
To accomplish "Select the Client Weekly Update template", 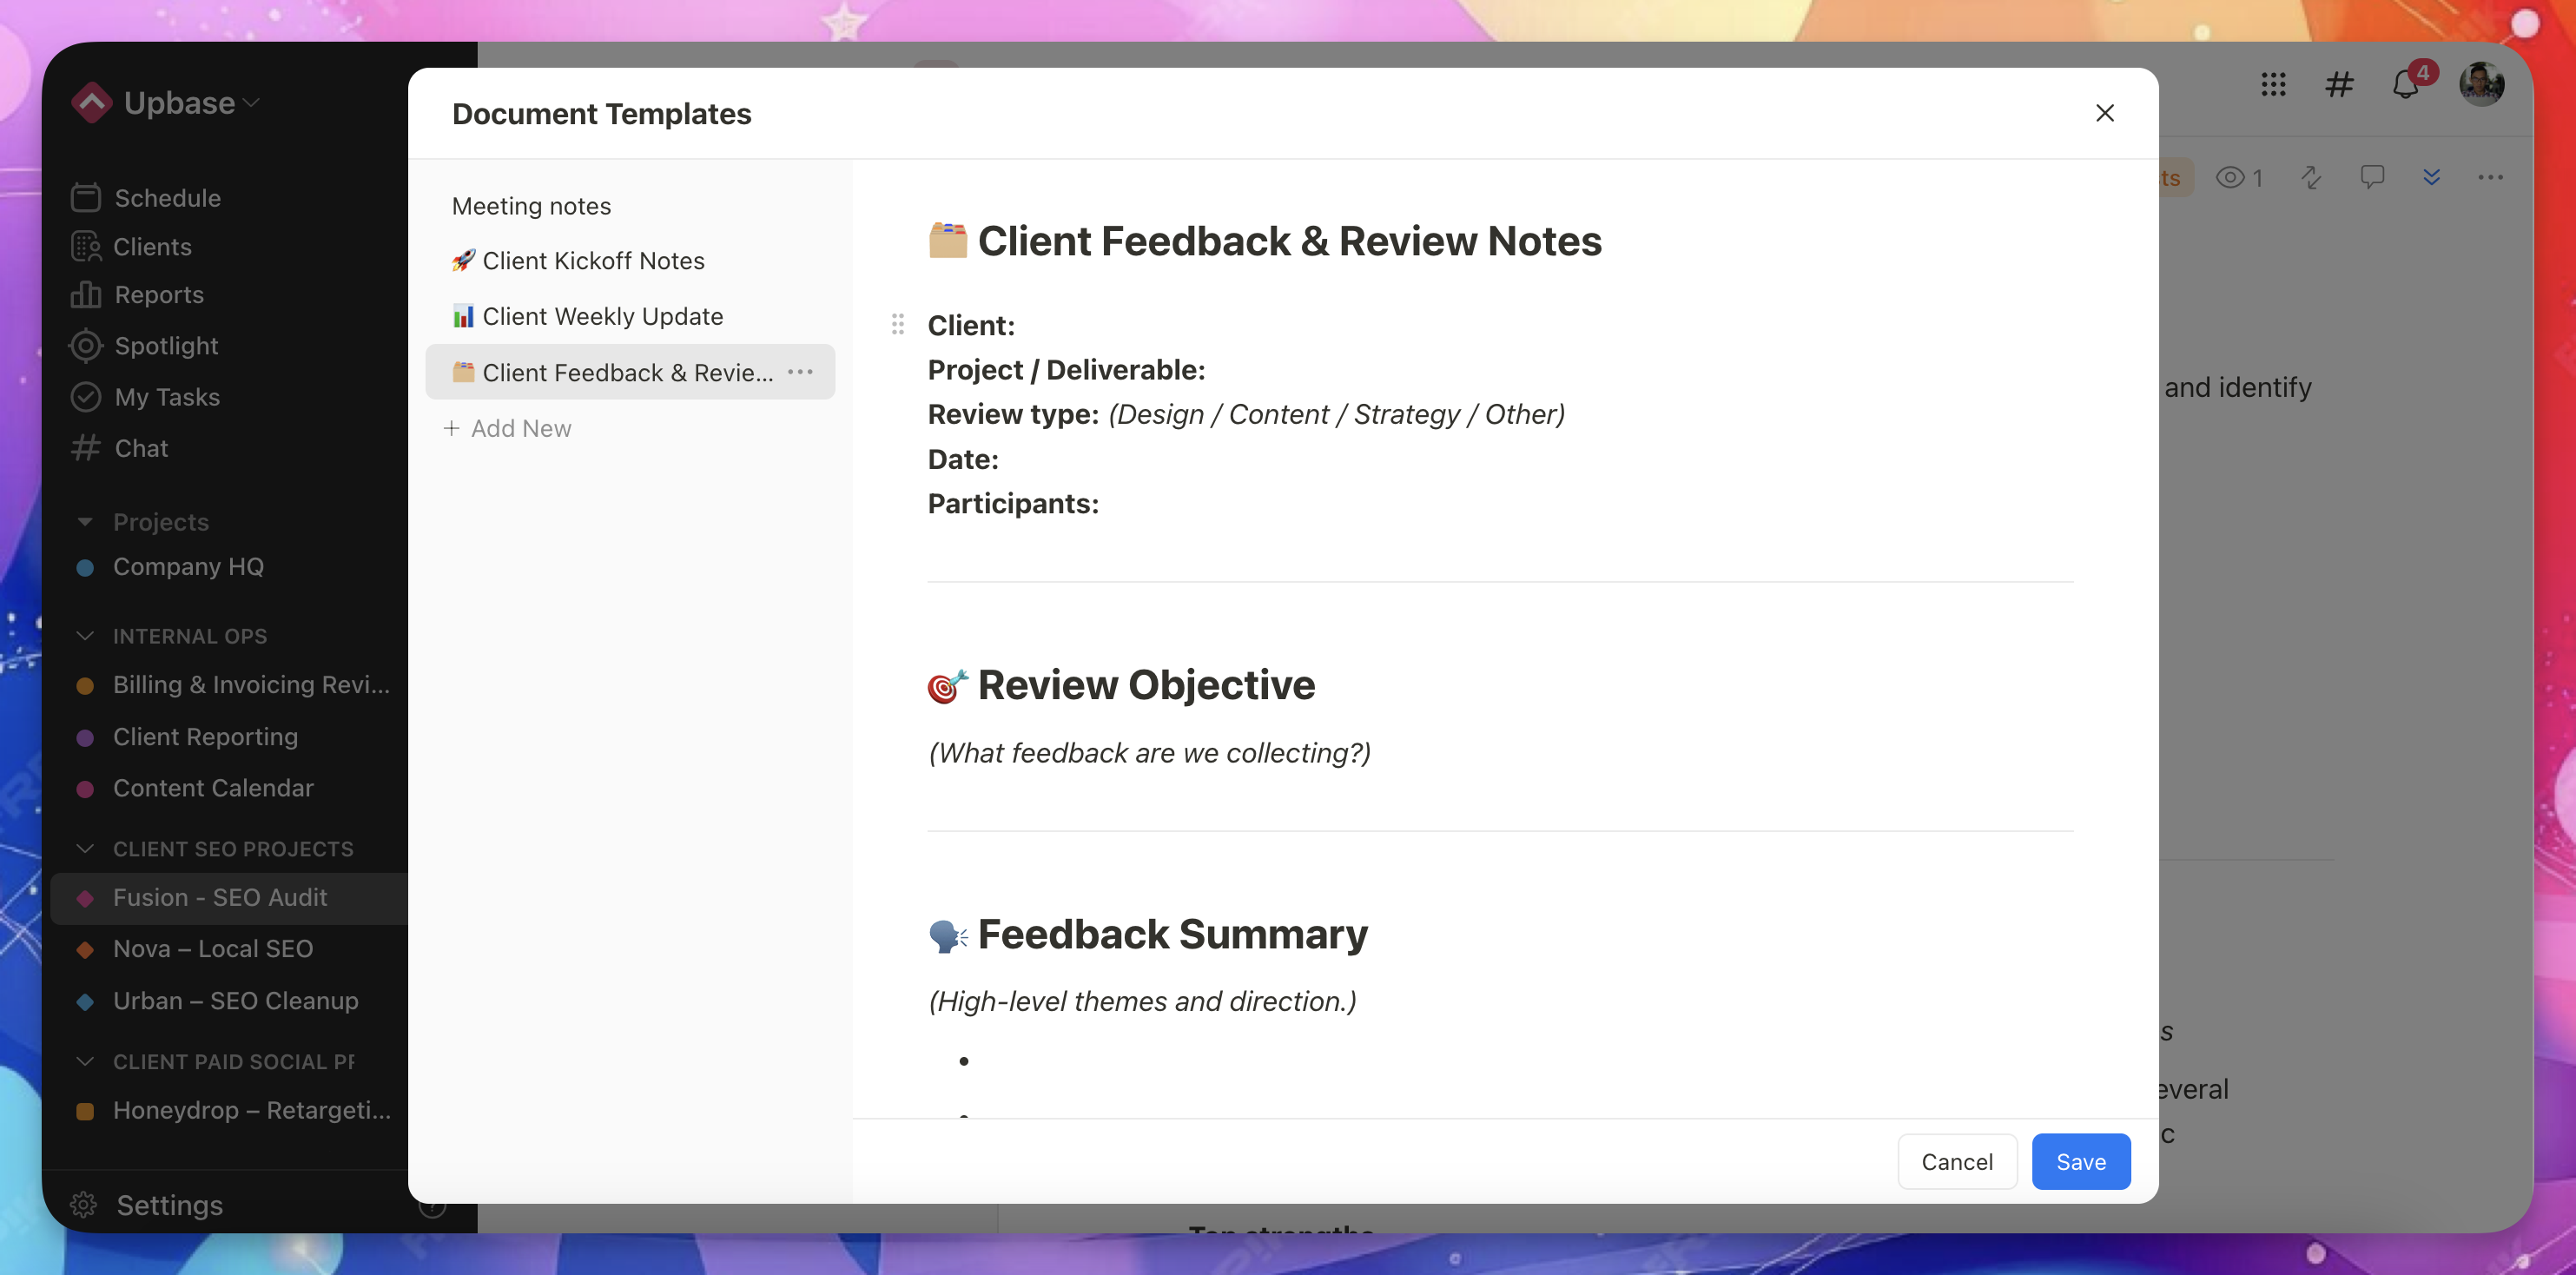I will point(601,316).
